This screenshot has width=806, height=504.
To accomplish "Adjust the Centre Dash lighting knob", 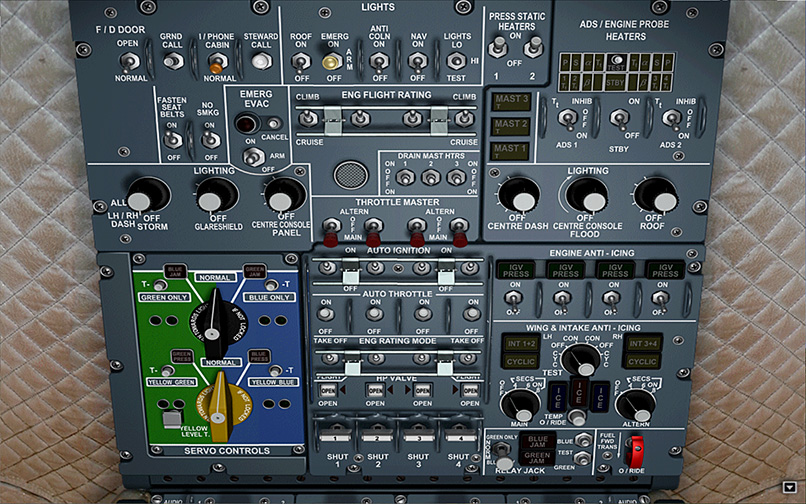I will tap(517, 194).
